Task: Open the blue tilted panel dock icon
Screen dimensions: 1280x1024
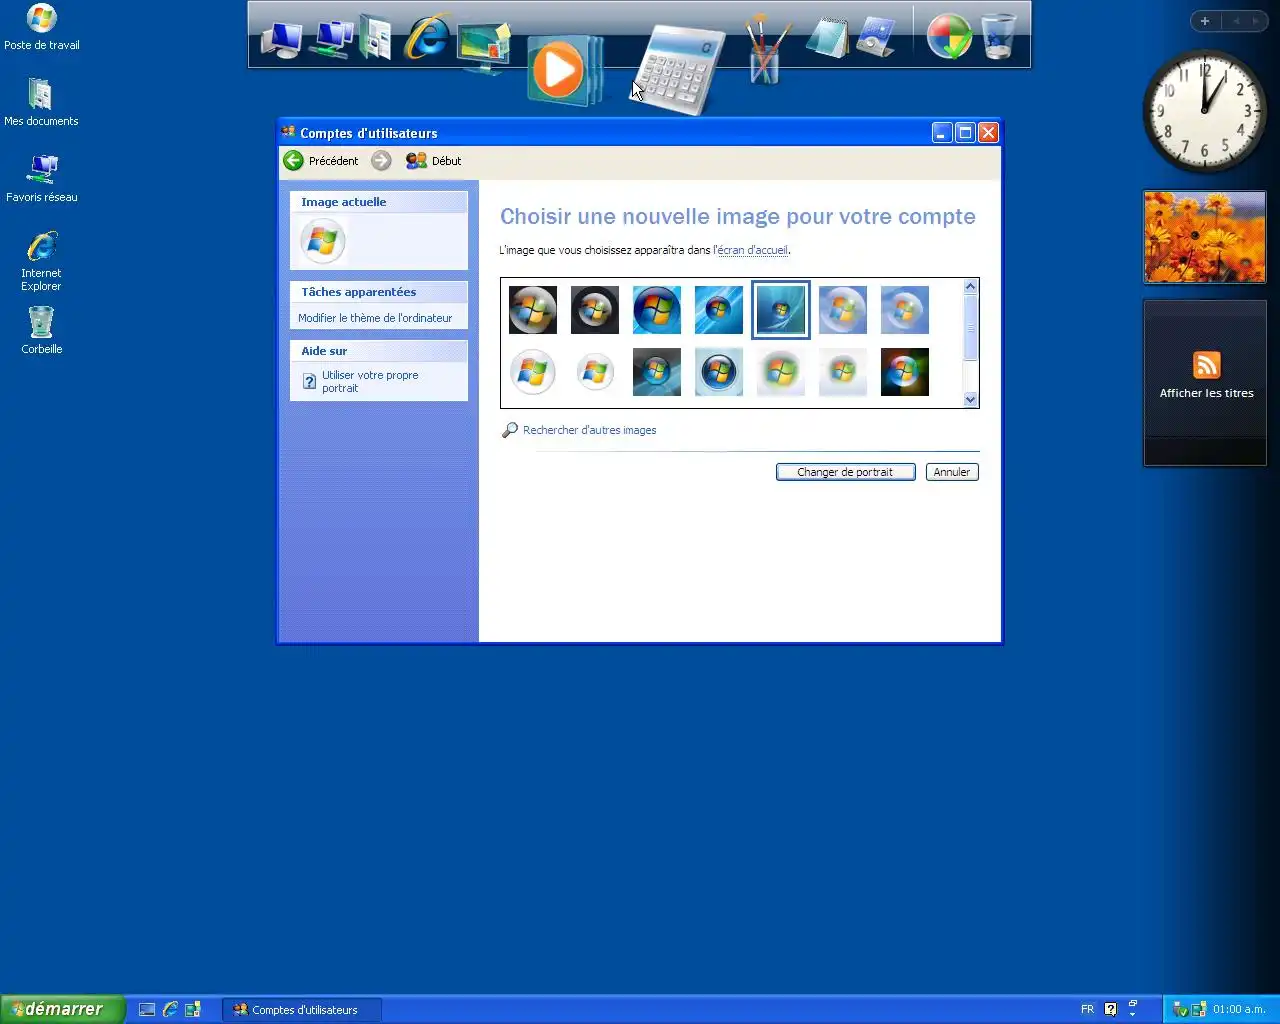Action: pyautogui.click(x=877, y=38)
